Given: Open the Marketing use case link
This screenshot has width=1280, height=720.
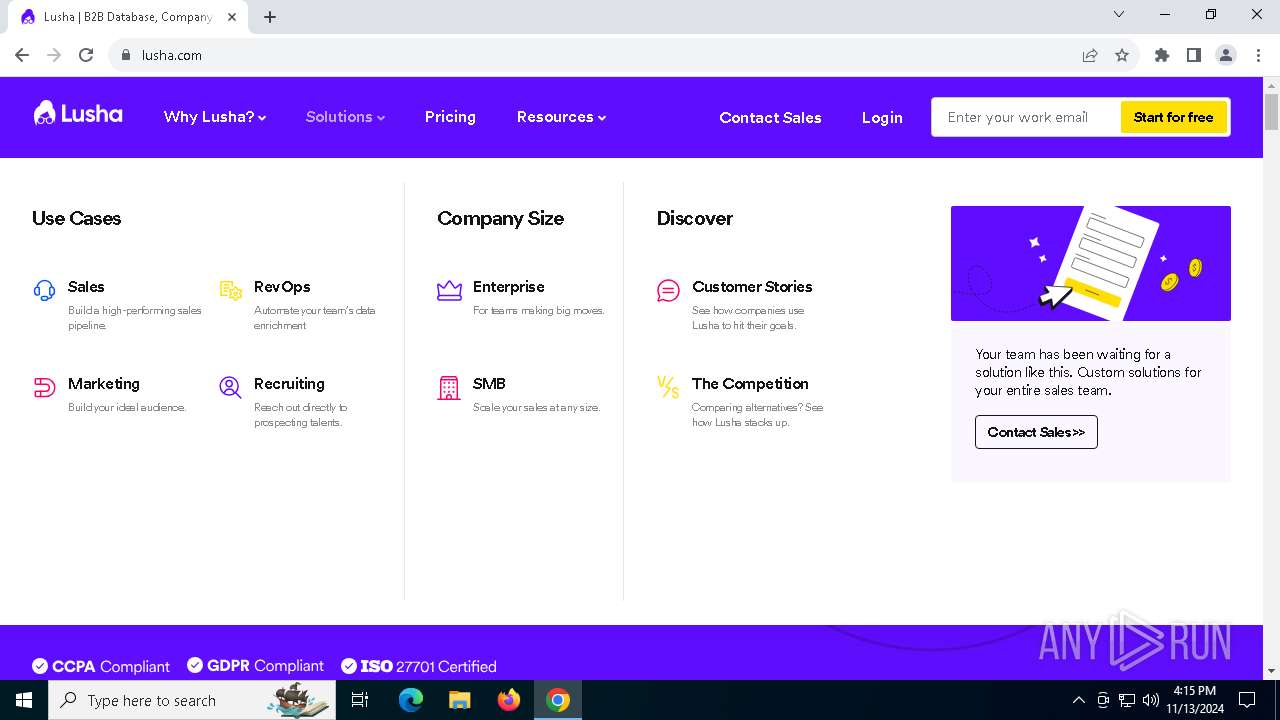Looking at the screenshot, I should pyautogui.click(x=104, y=383).
